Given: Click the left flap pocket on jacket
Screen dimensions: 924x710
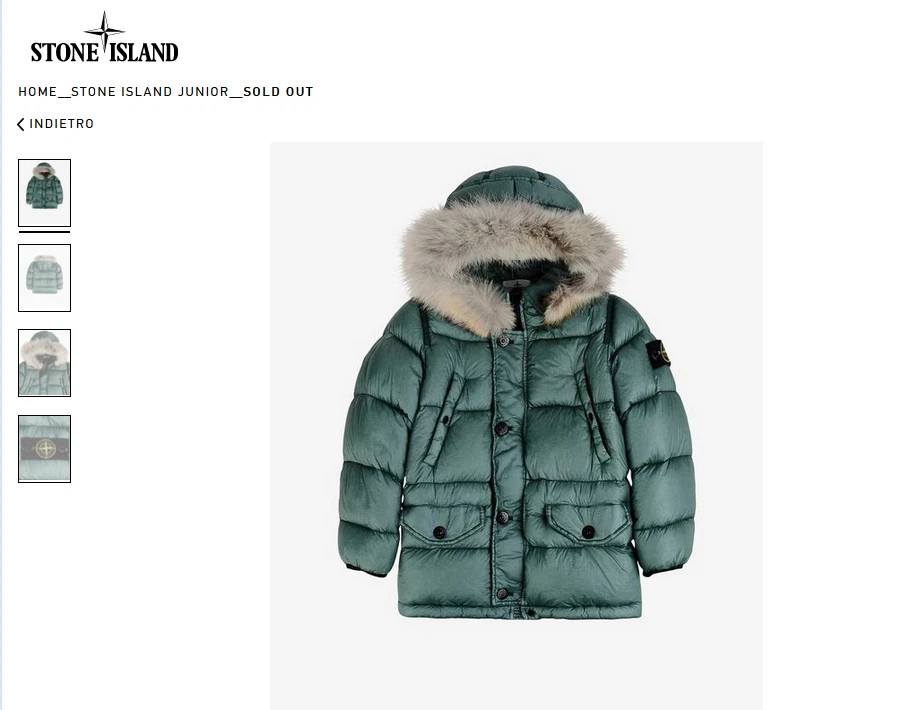Looking at the screenshot, I should (445, 523).
